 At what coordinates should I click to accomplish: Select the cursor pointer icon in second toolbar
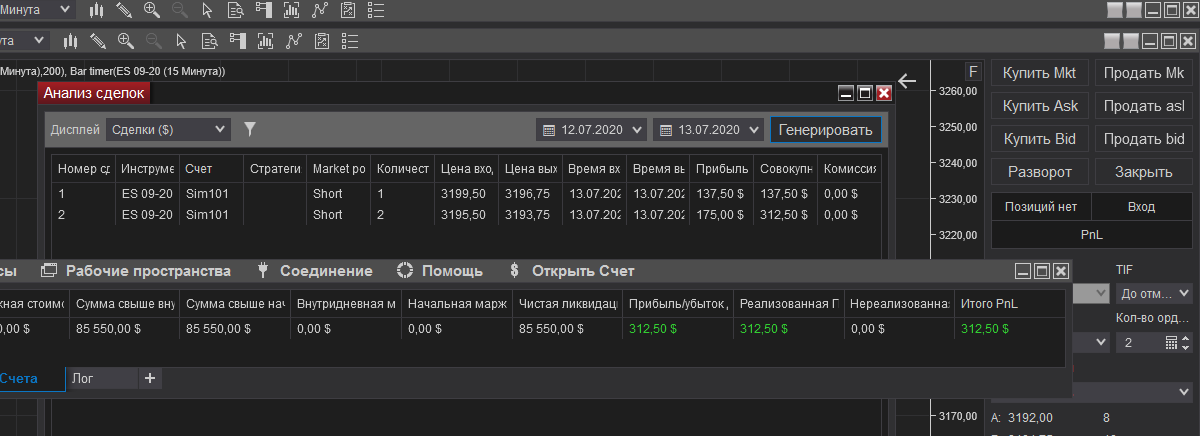pos(181,41)
